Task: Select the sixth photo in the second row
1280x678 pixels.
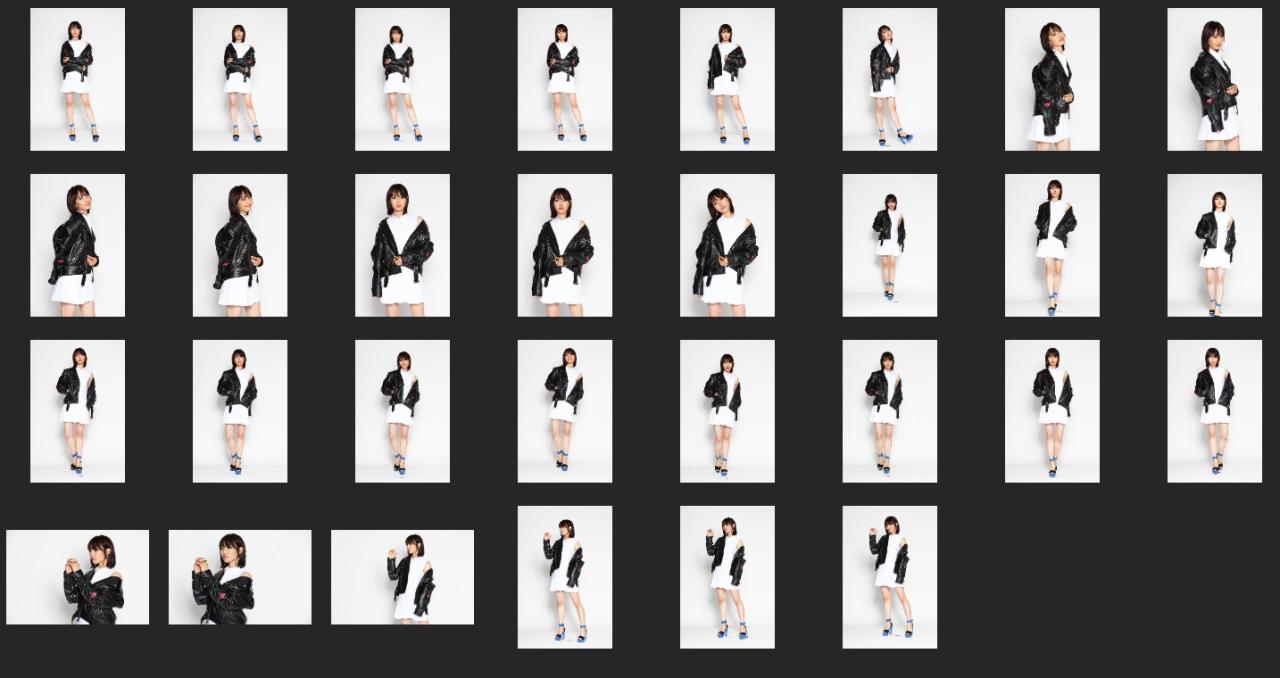Action: coord(889,246)
